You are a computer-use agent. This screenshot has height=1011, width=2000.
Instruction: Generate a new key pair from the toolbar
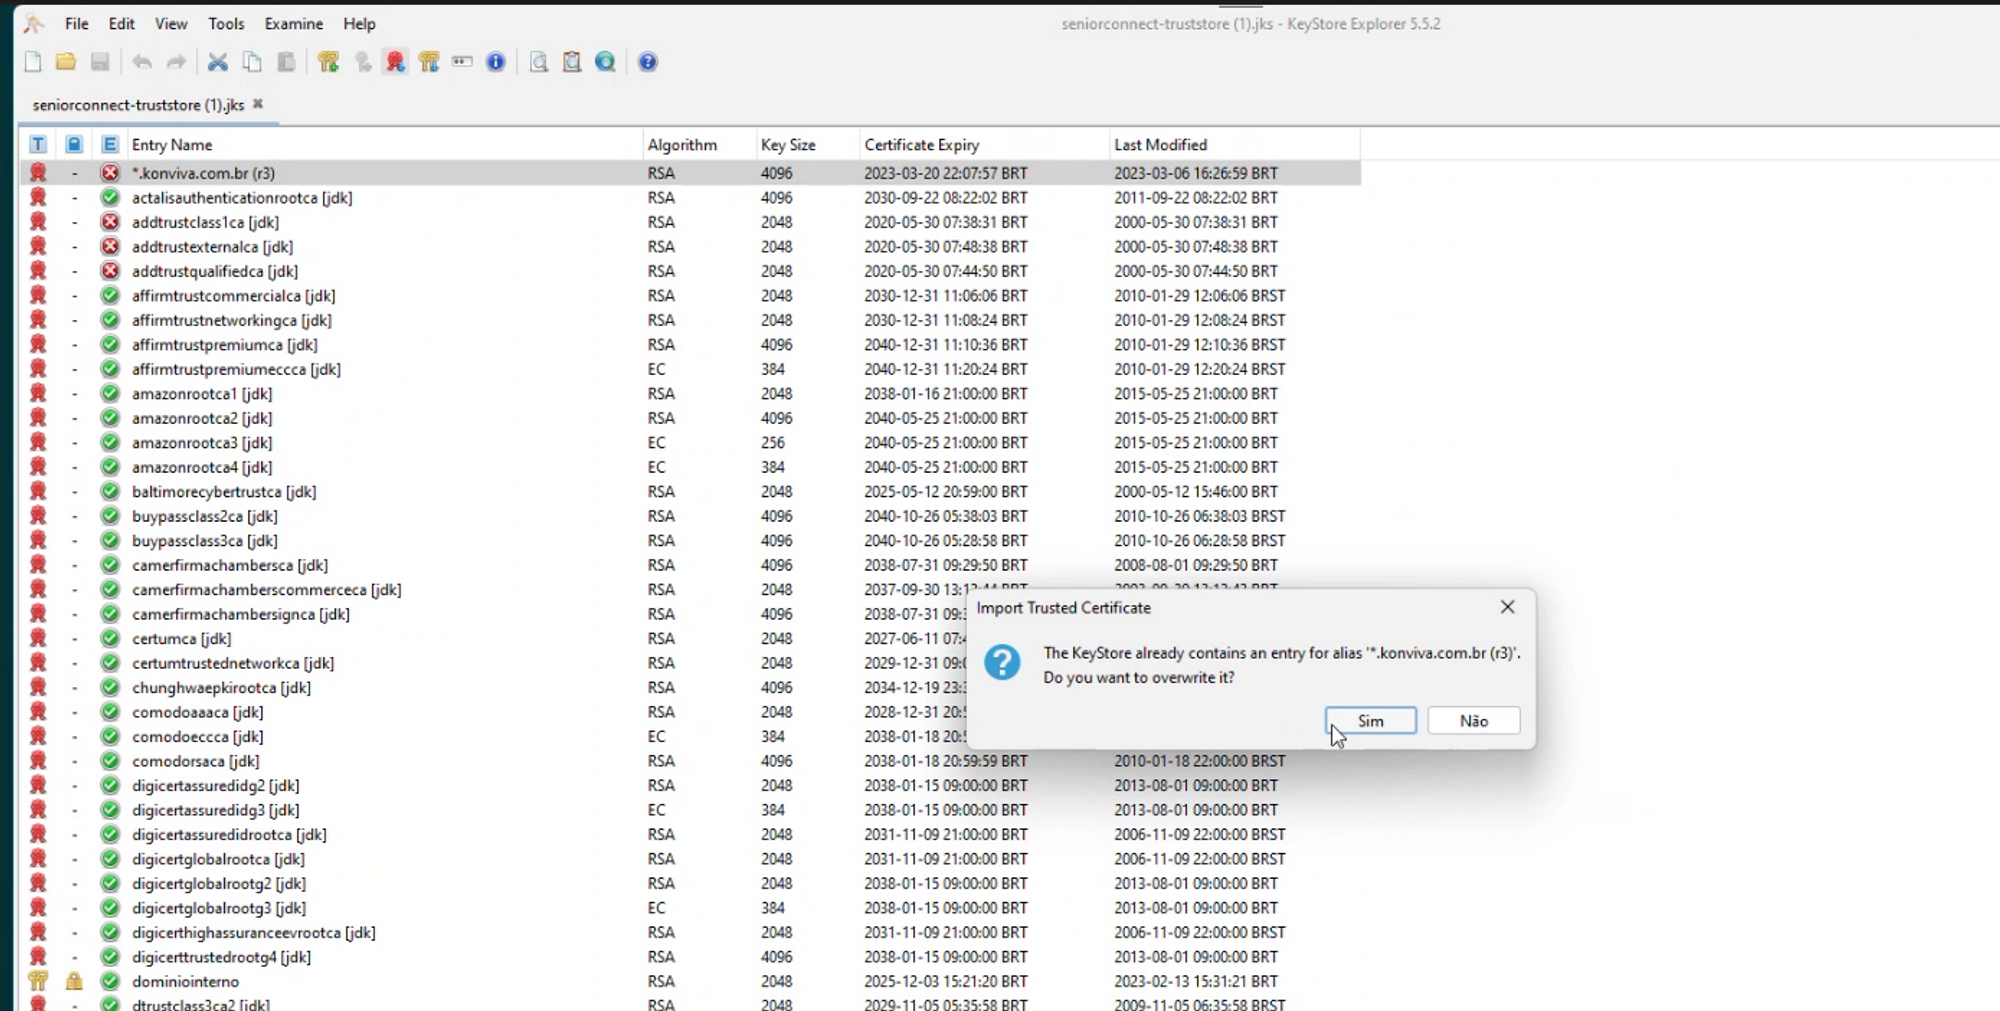tap(328, 62)
